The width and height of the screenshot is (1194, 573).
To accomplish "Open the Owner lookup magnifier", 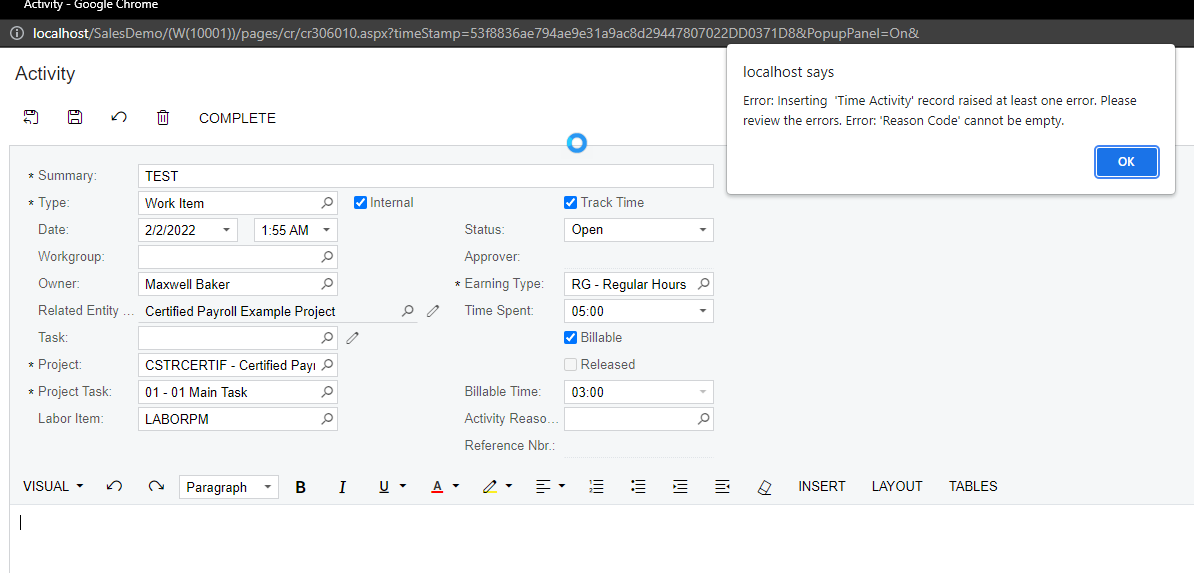I will [327, 284].
